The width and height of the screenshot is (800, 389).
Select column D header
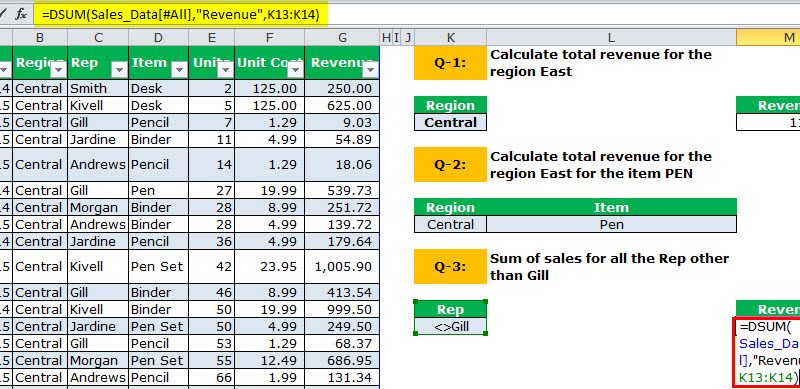(x=158, y=37)
